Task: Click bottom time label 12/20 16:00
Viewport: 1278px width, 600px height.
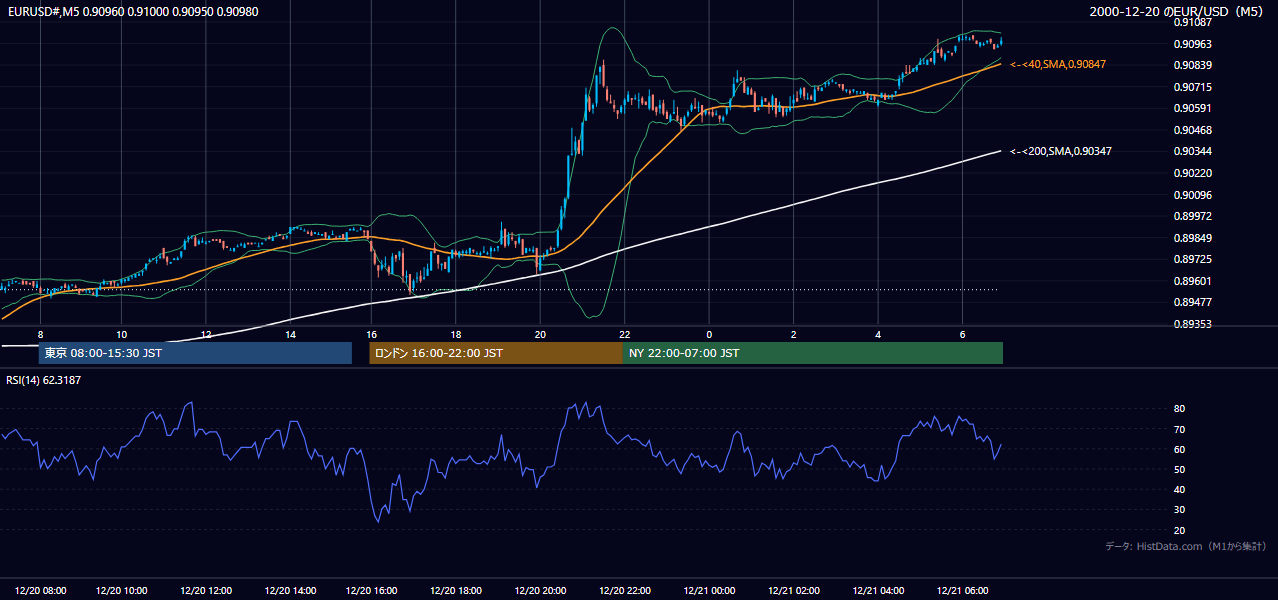Action: 371,590
